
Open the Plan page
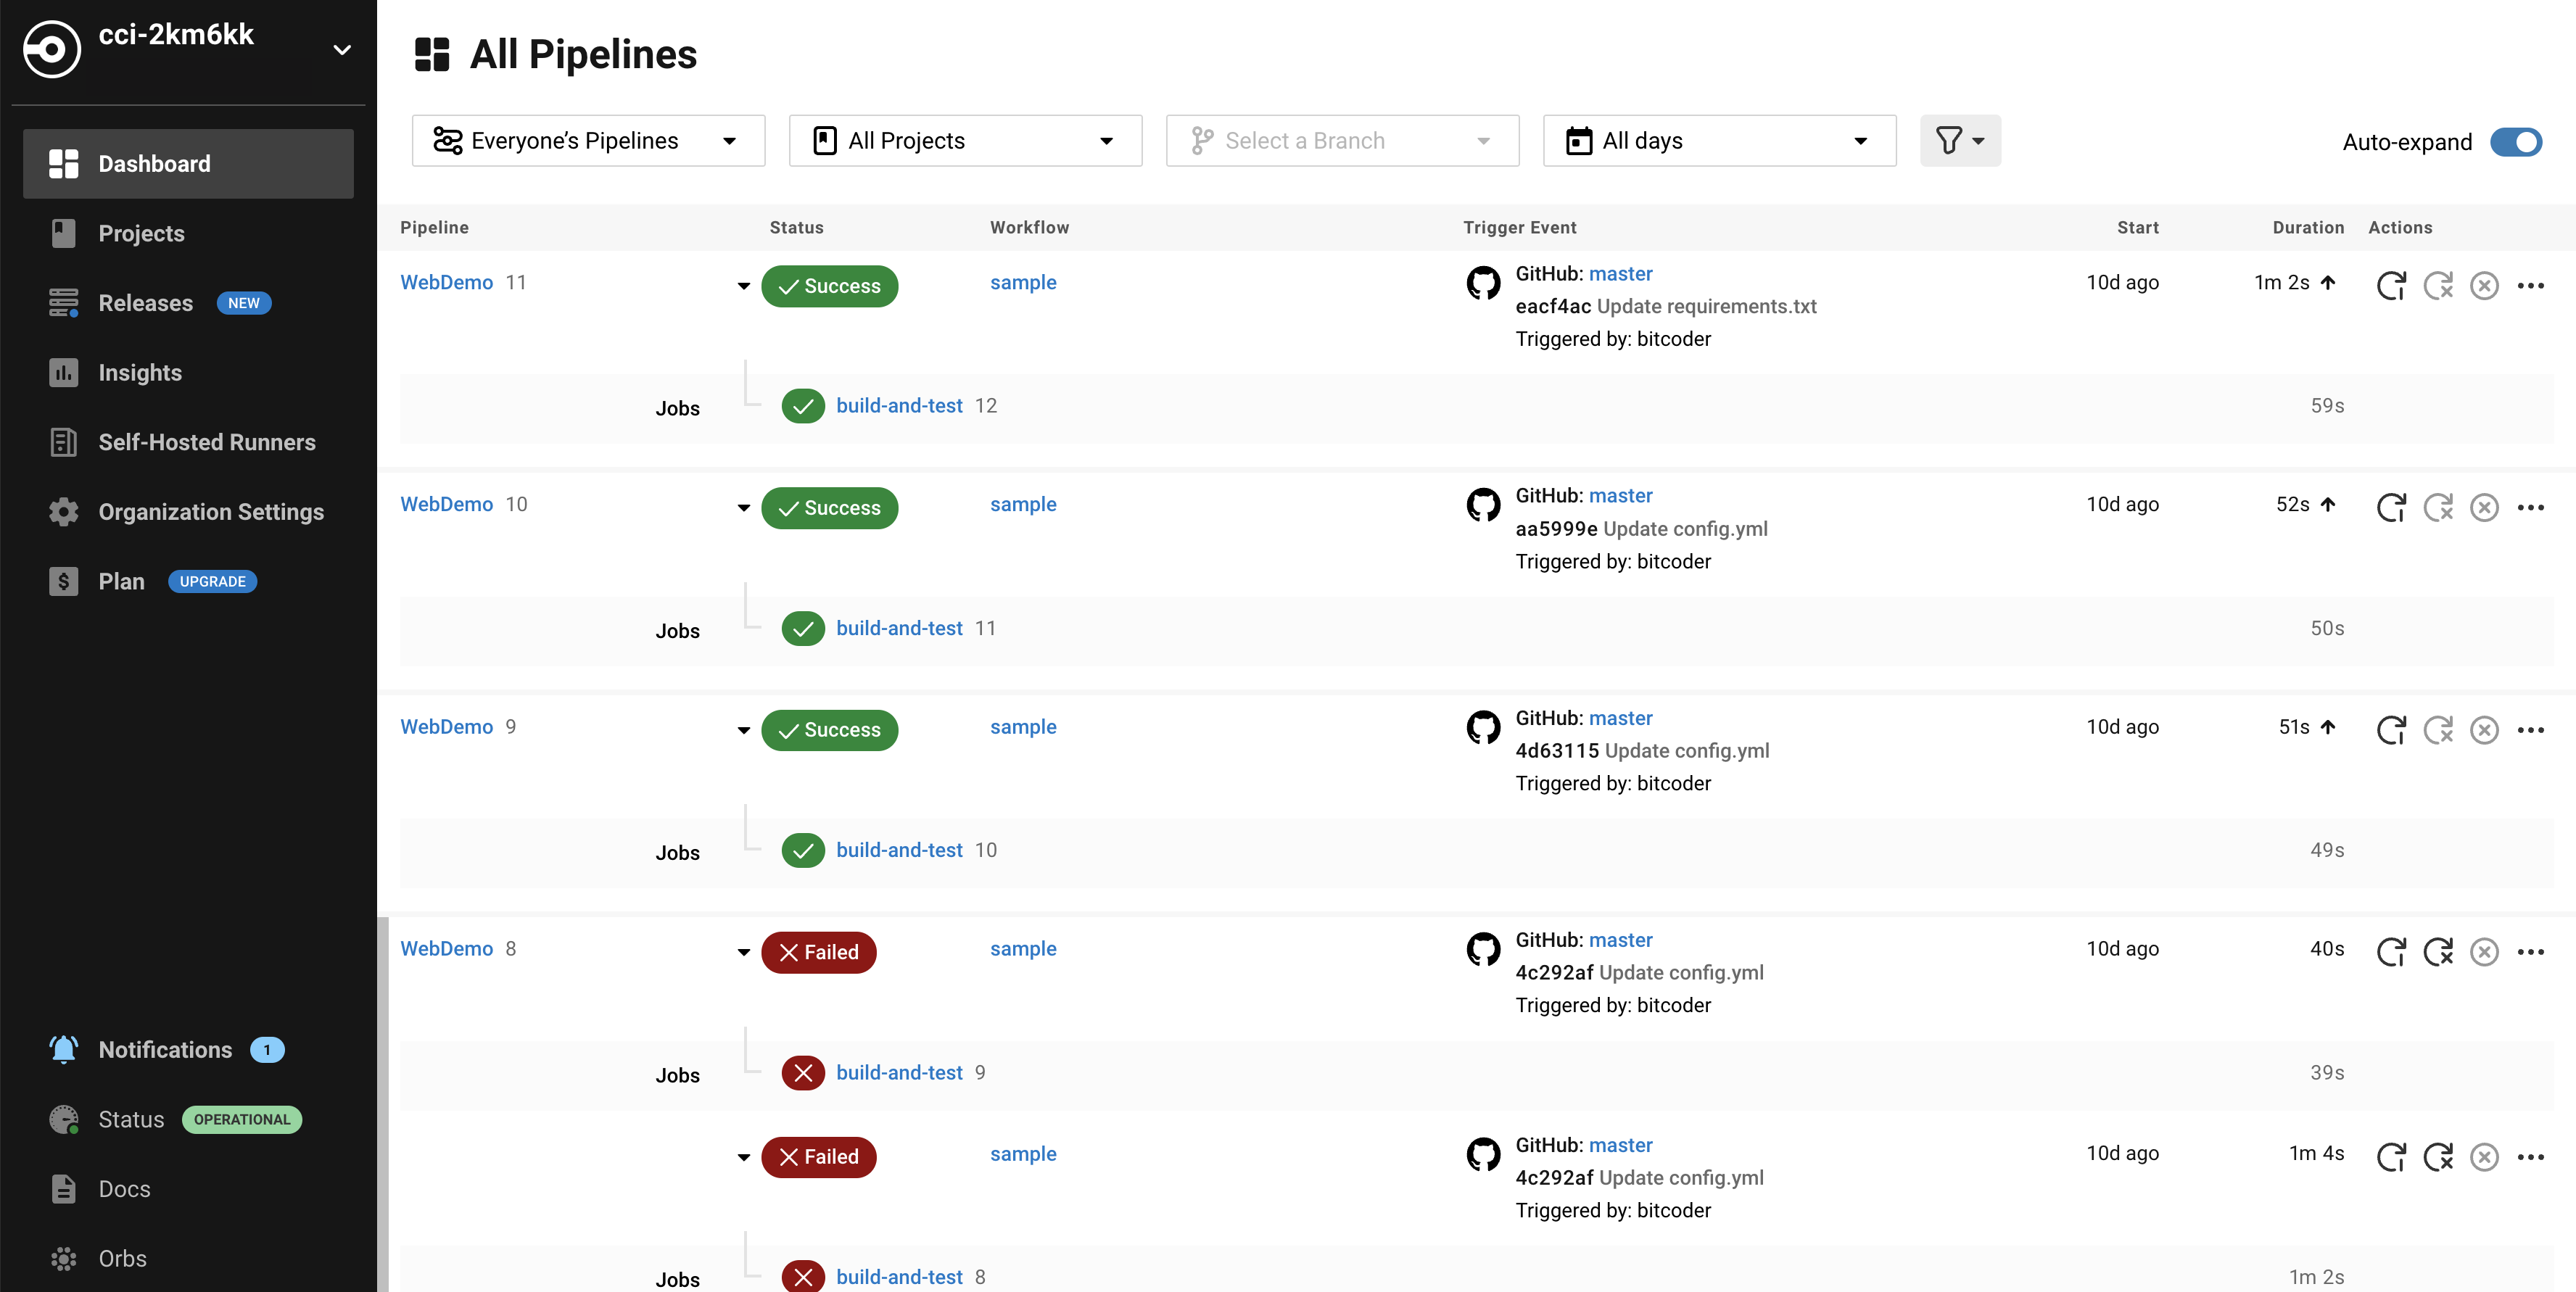click(121, 582)
